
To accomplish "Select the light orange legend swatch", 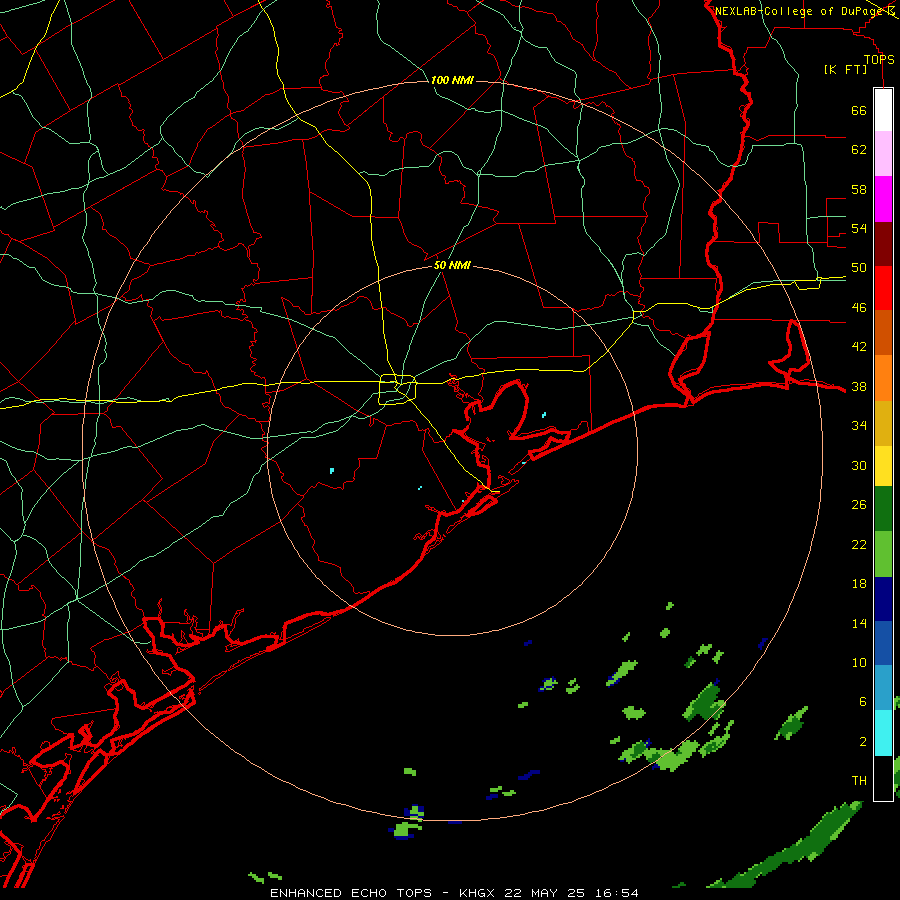I will pyautogui.click(x=883, y=378).
